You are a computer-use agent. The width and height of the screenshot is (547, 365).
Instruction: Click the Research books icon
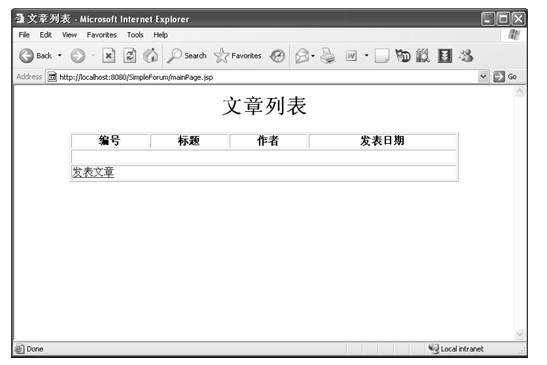(423, 56)
